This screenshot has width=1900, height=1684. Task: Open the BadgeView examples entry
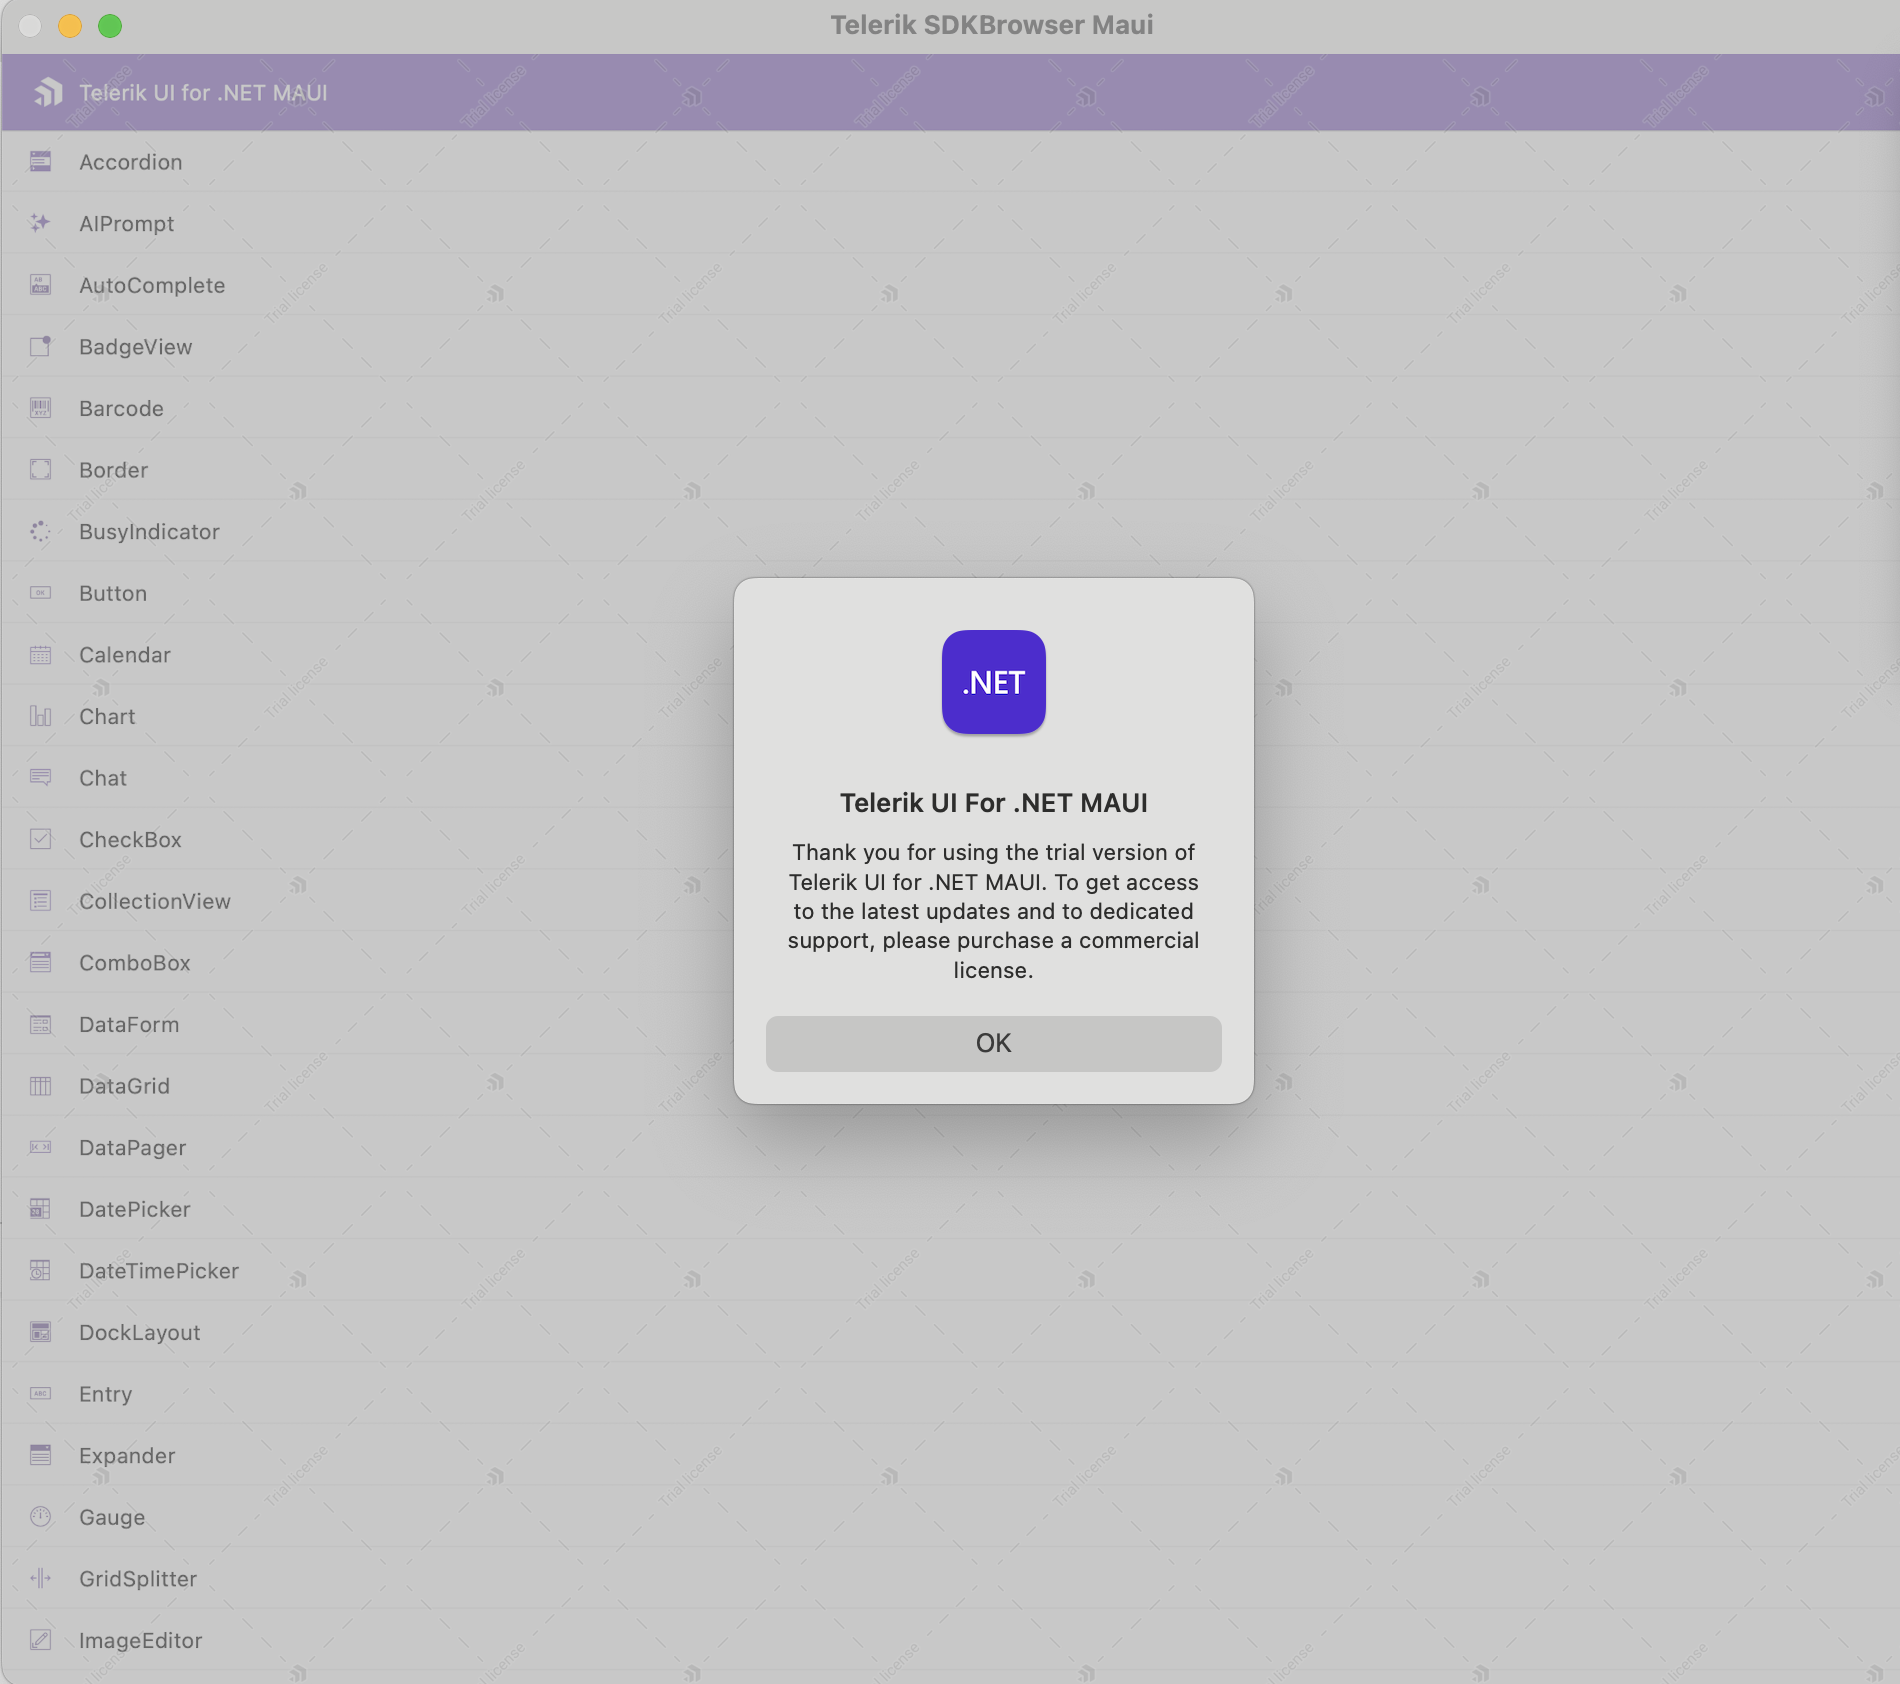pos(136,347)
